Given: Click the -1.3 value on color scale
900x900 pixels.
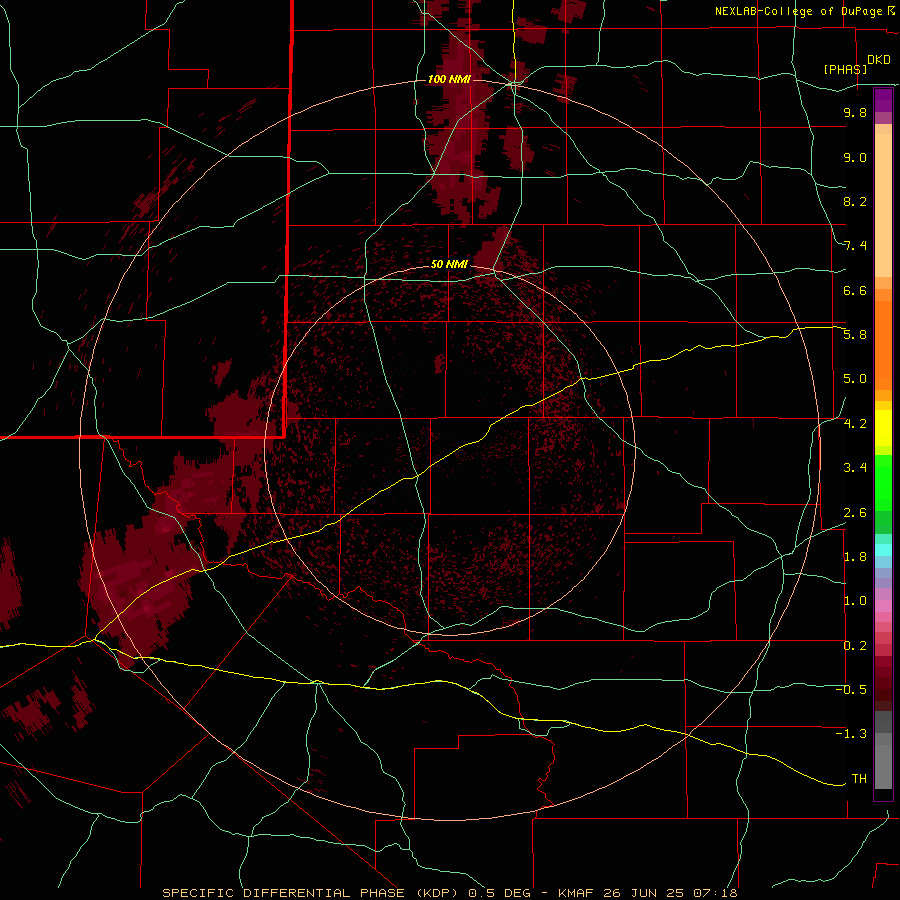Looking at the screenshot, I should (852, 734).
